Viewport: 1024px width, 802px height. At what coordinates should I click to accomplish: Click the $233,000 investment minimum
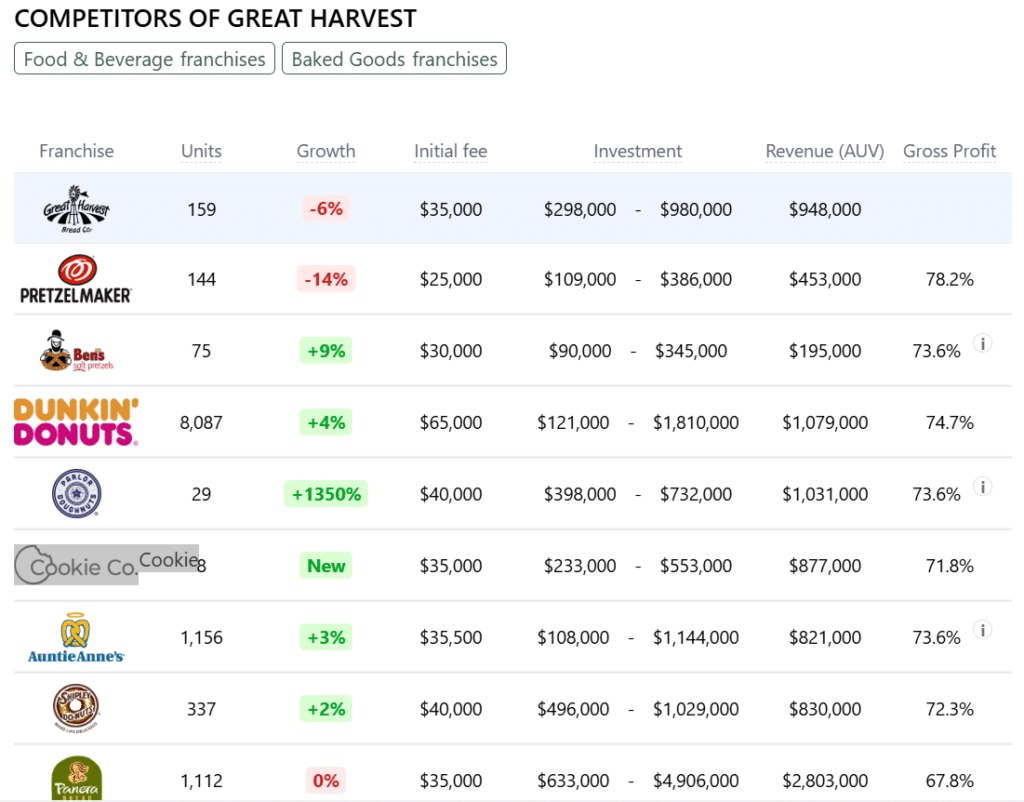(580, 566)
